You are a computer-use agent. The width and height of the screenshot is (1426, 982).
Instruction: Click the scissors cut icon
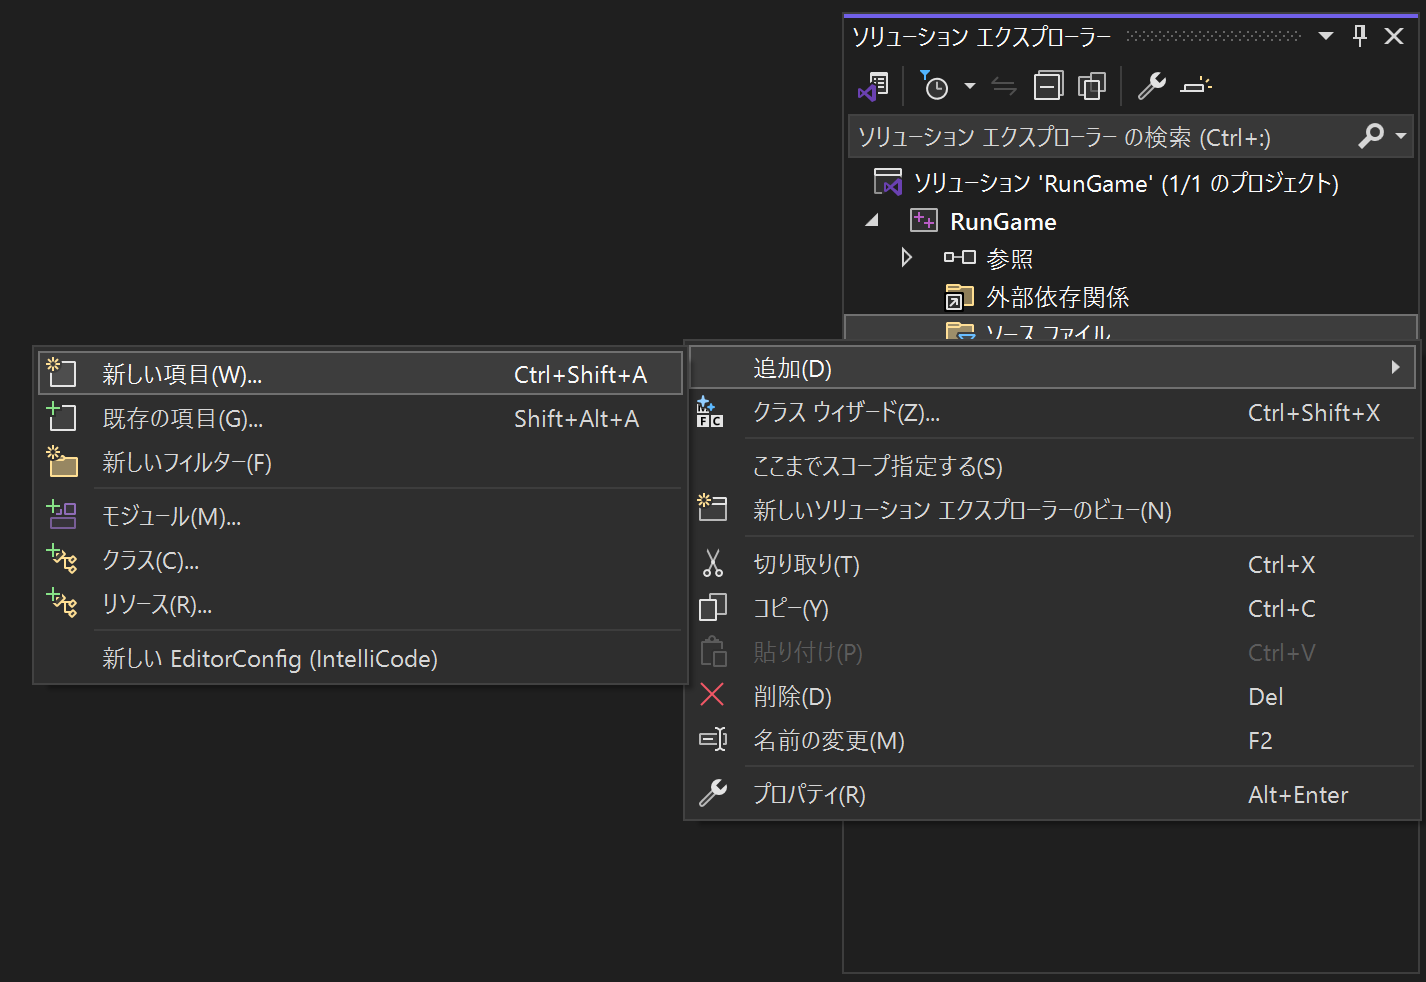[x=712, y=563]
